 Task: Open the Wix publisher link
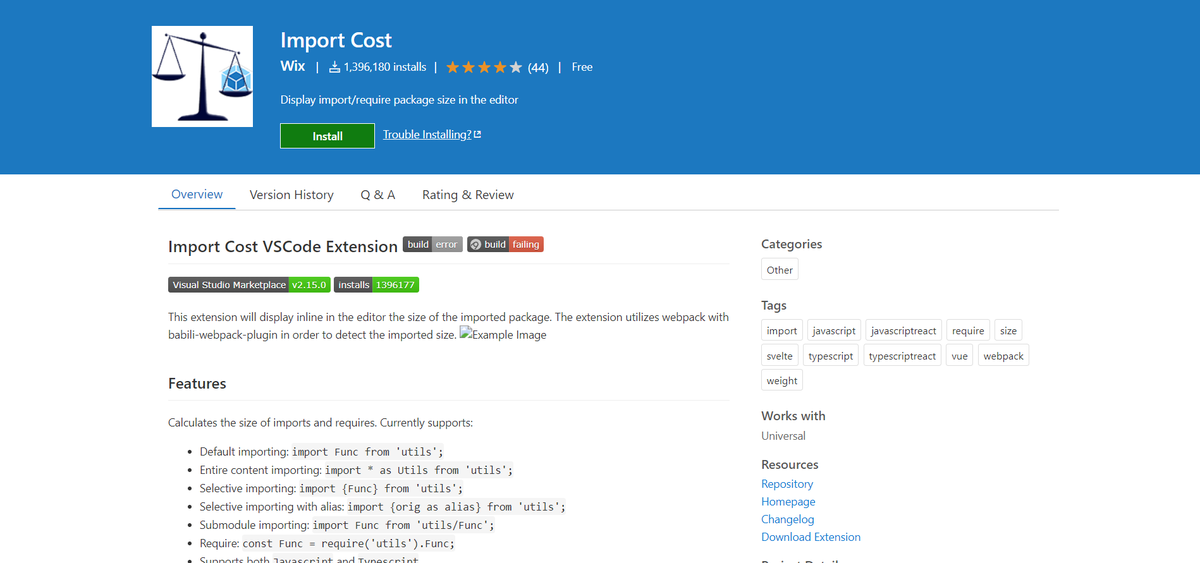point(293,66)
